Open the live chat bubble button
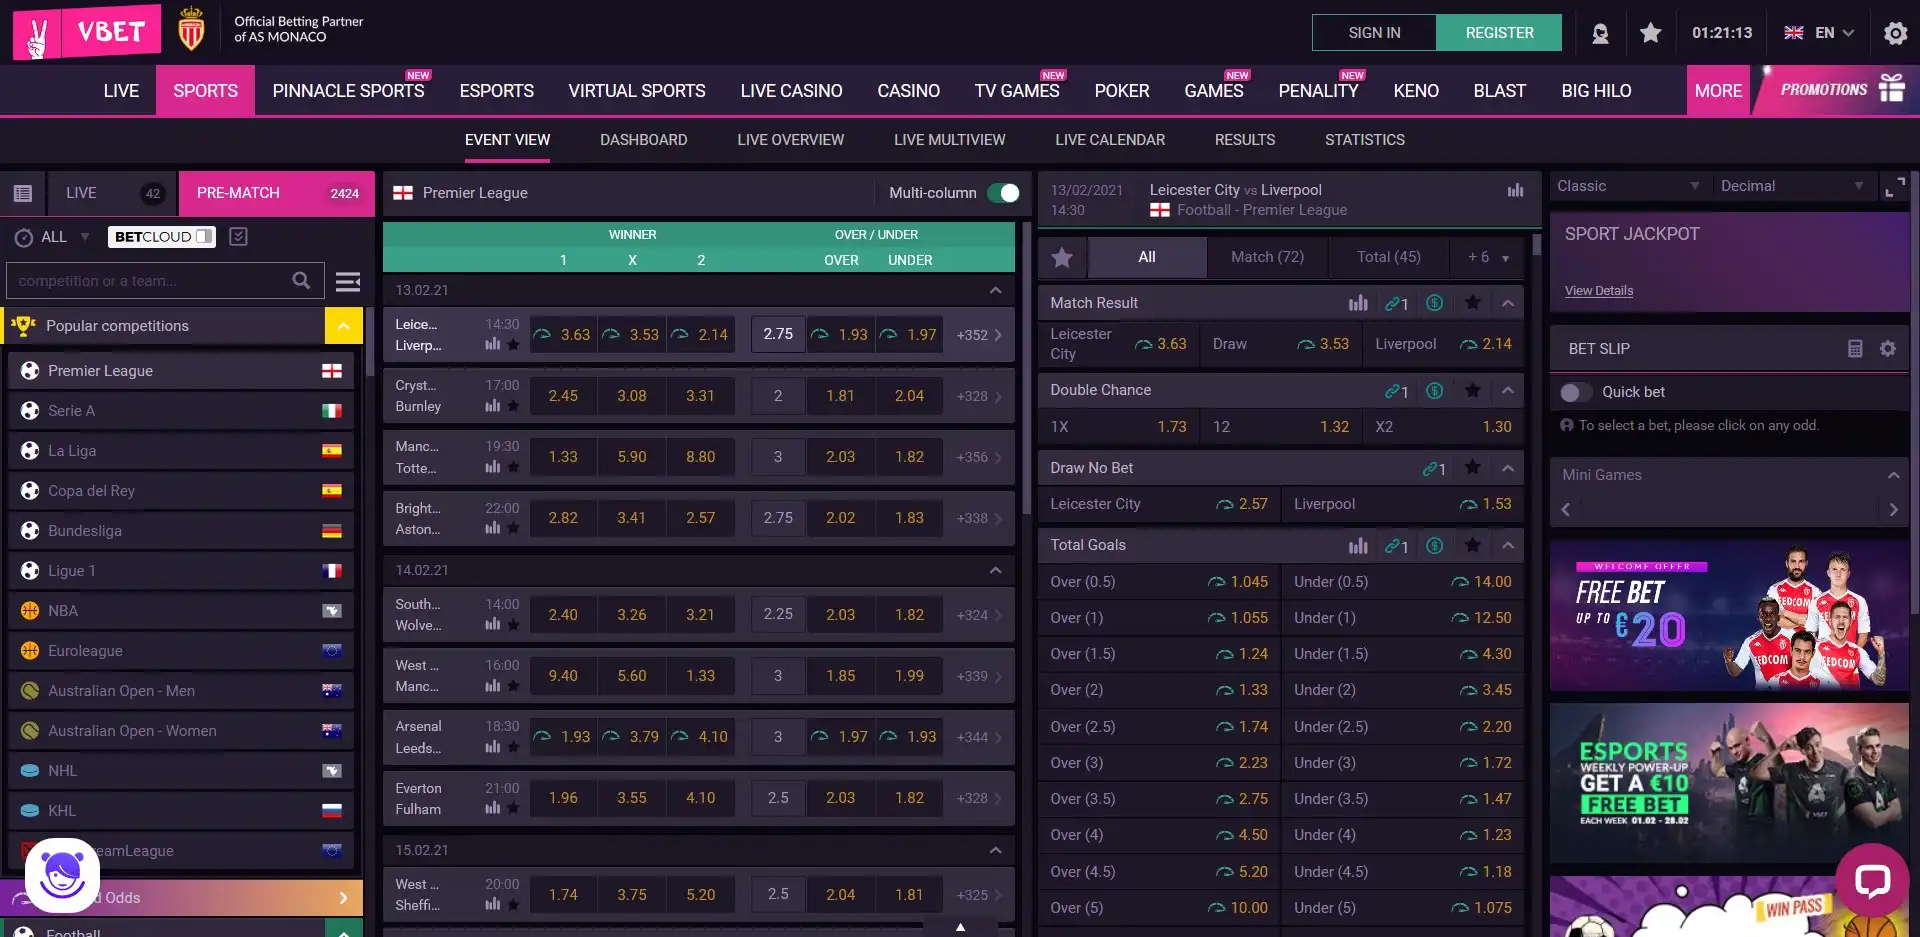This screenshot has height=937, width=1920. point(1872,880)
